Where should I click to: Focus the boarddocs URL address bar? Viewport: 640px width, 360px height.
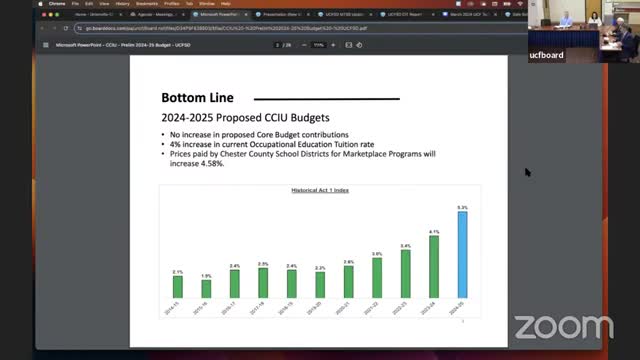301,28
